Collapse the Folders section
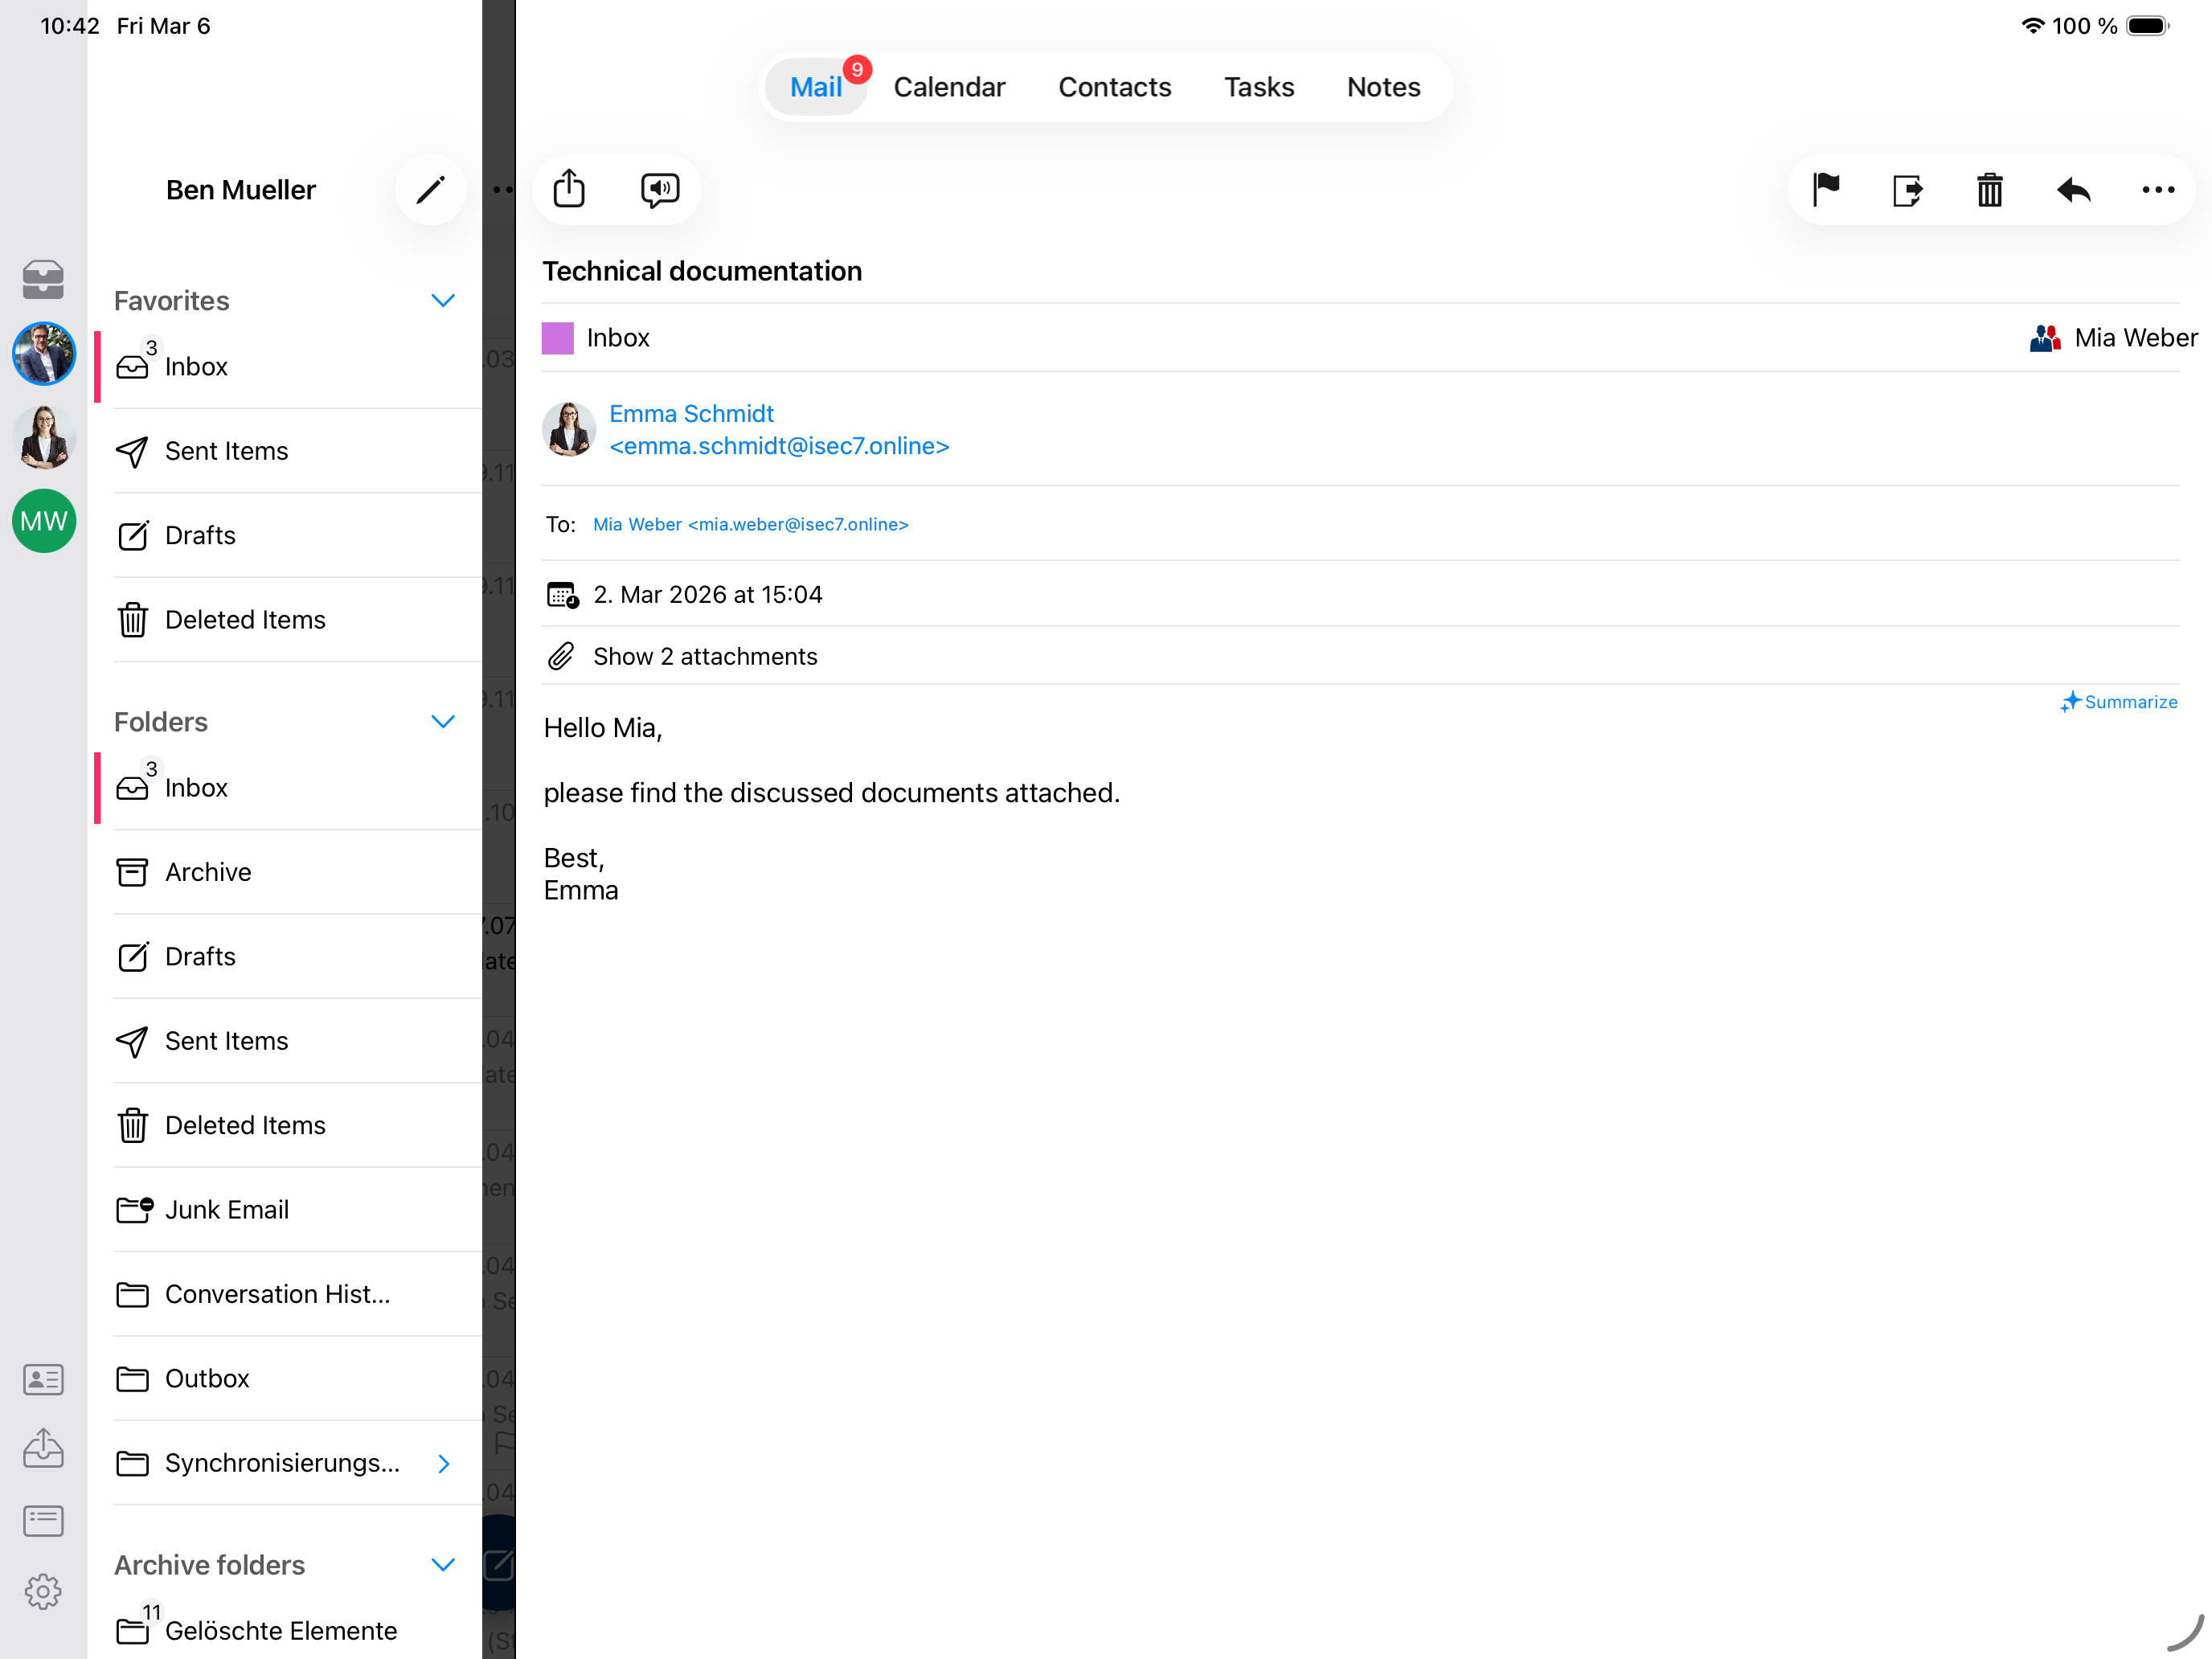Screen dimensions: 2212x1659 coord(443,722)
